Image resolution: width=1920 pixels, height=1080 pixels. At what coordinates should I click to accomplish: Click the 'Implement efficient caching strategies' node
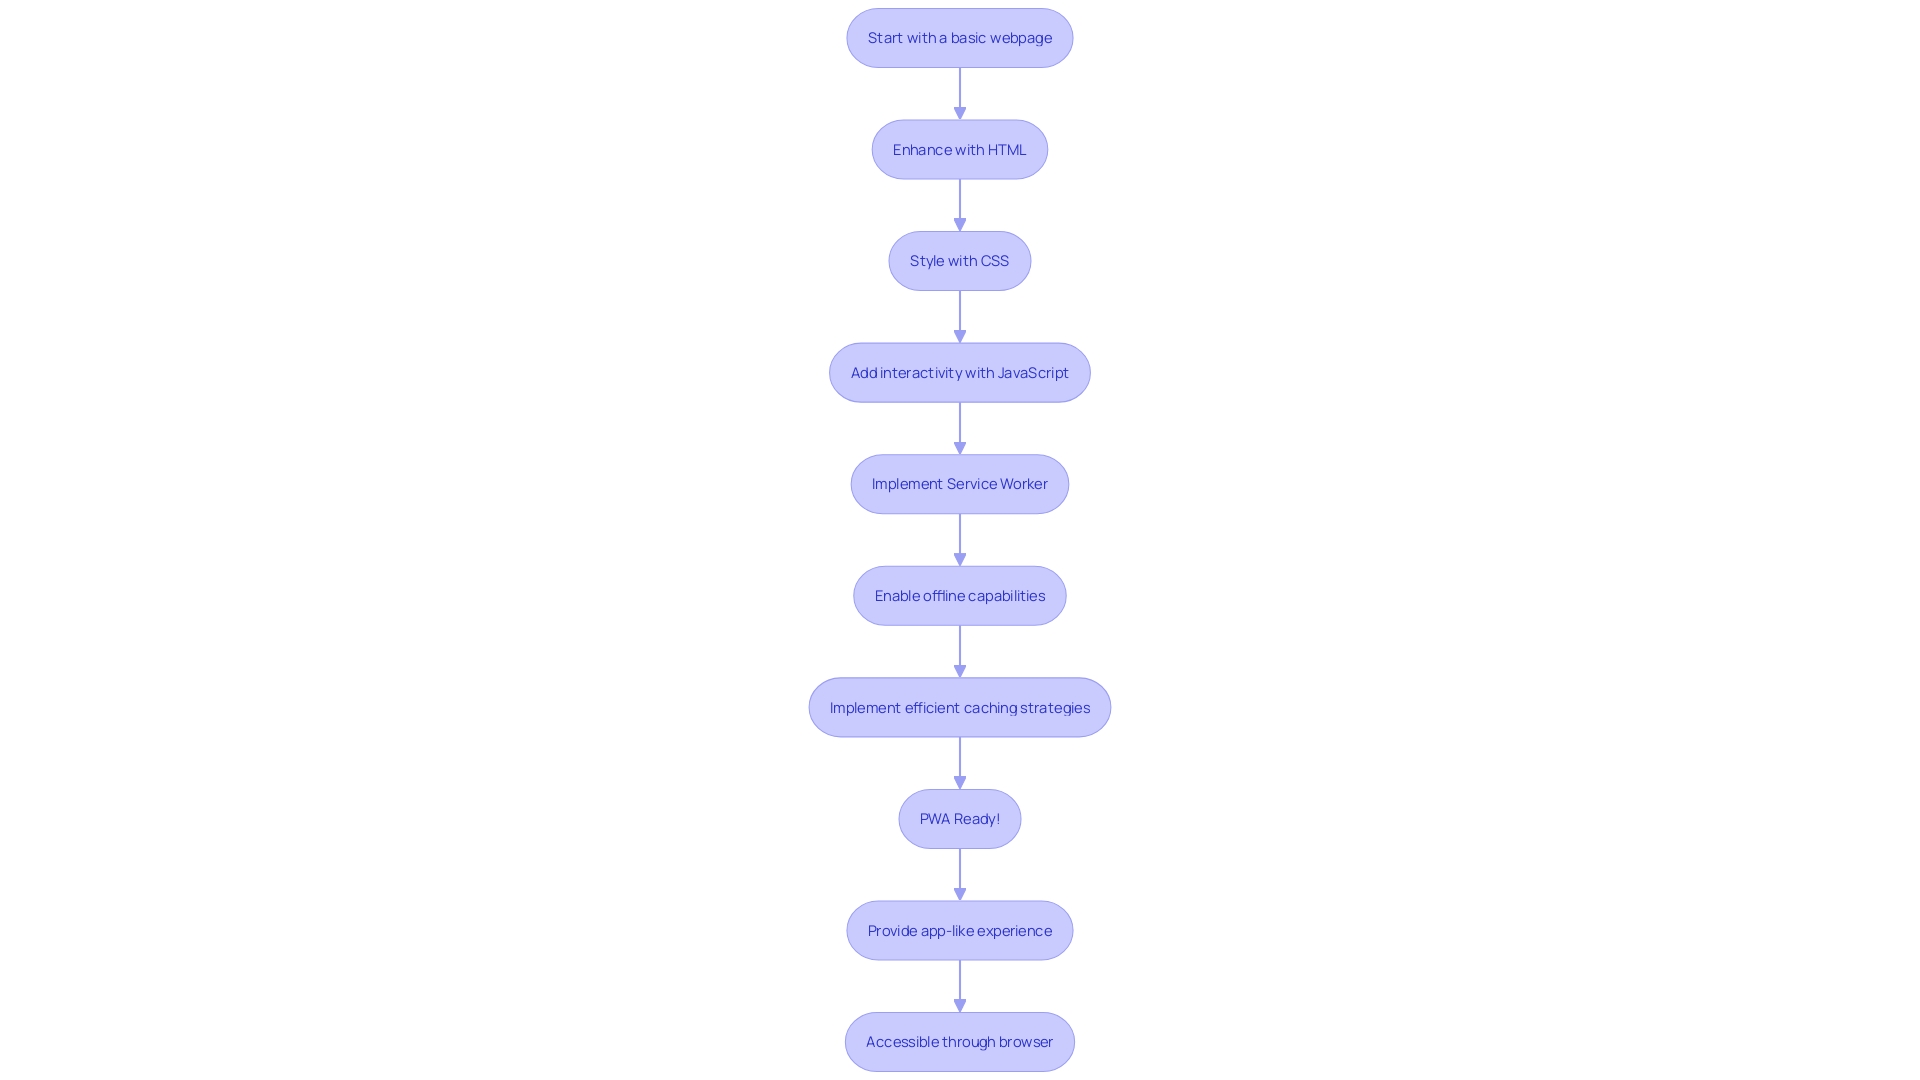[x=959, y=707]
